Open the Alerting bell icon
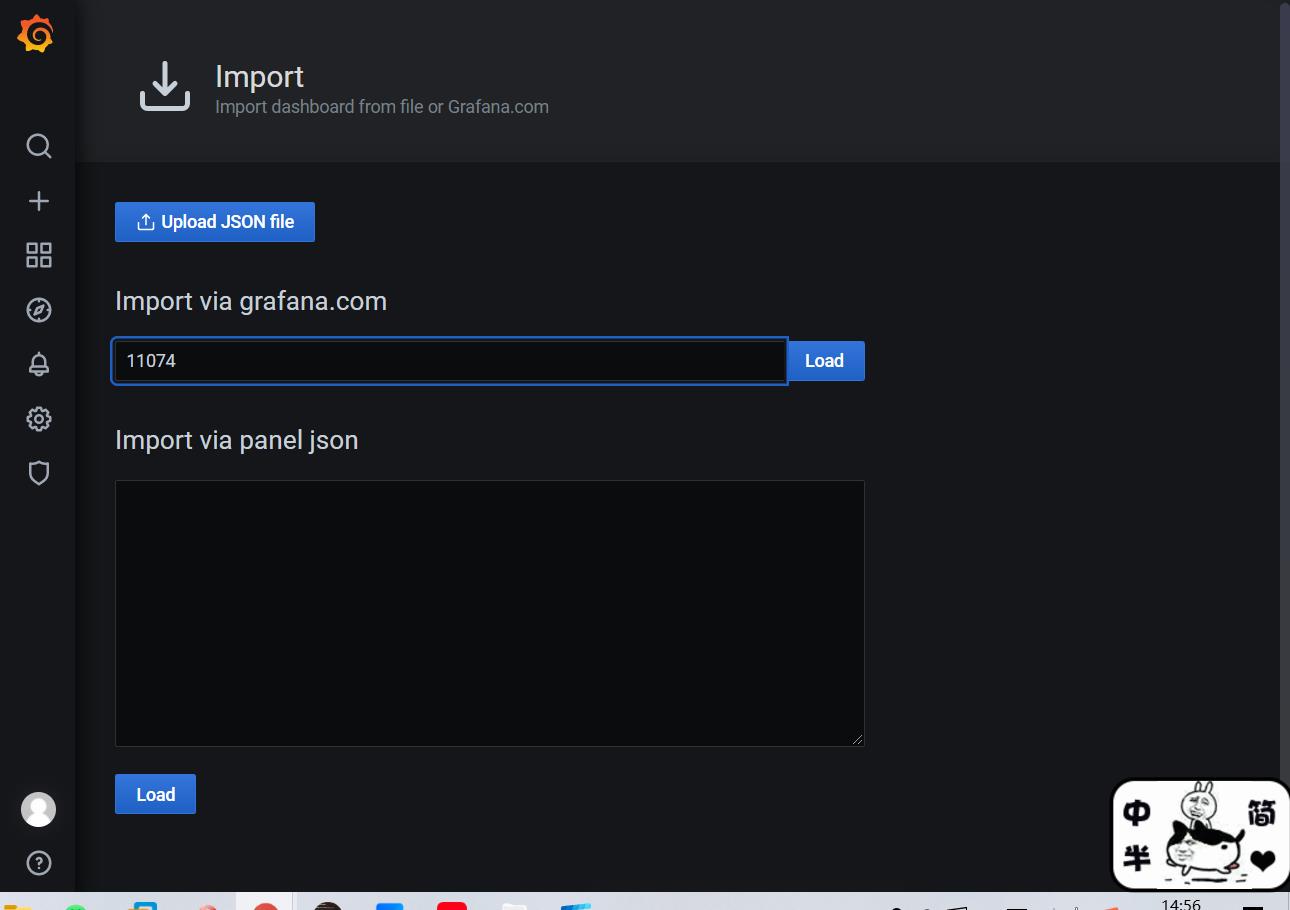 [38, 364]
